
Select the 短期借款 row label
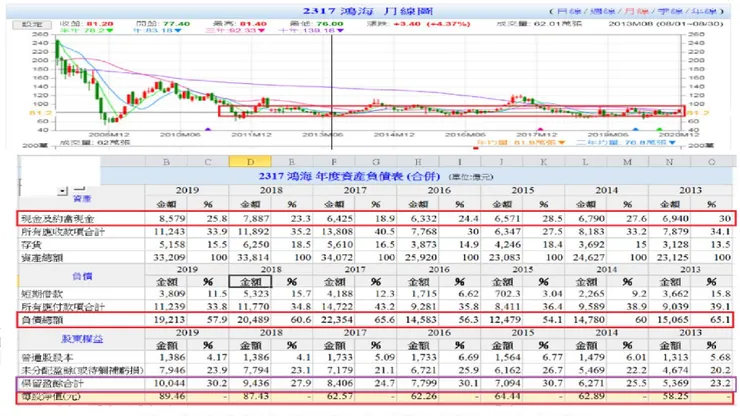42,294
